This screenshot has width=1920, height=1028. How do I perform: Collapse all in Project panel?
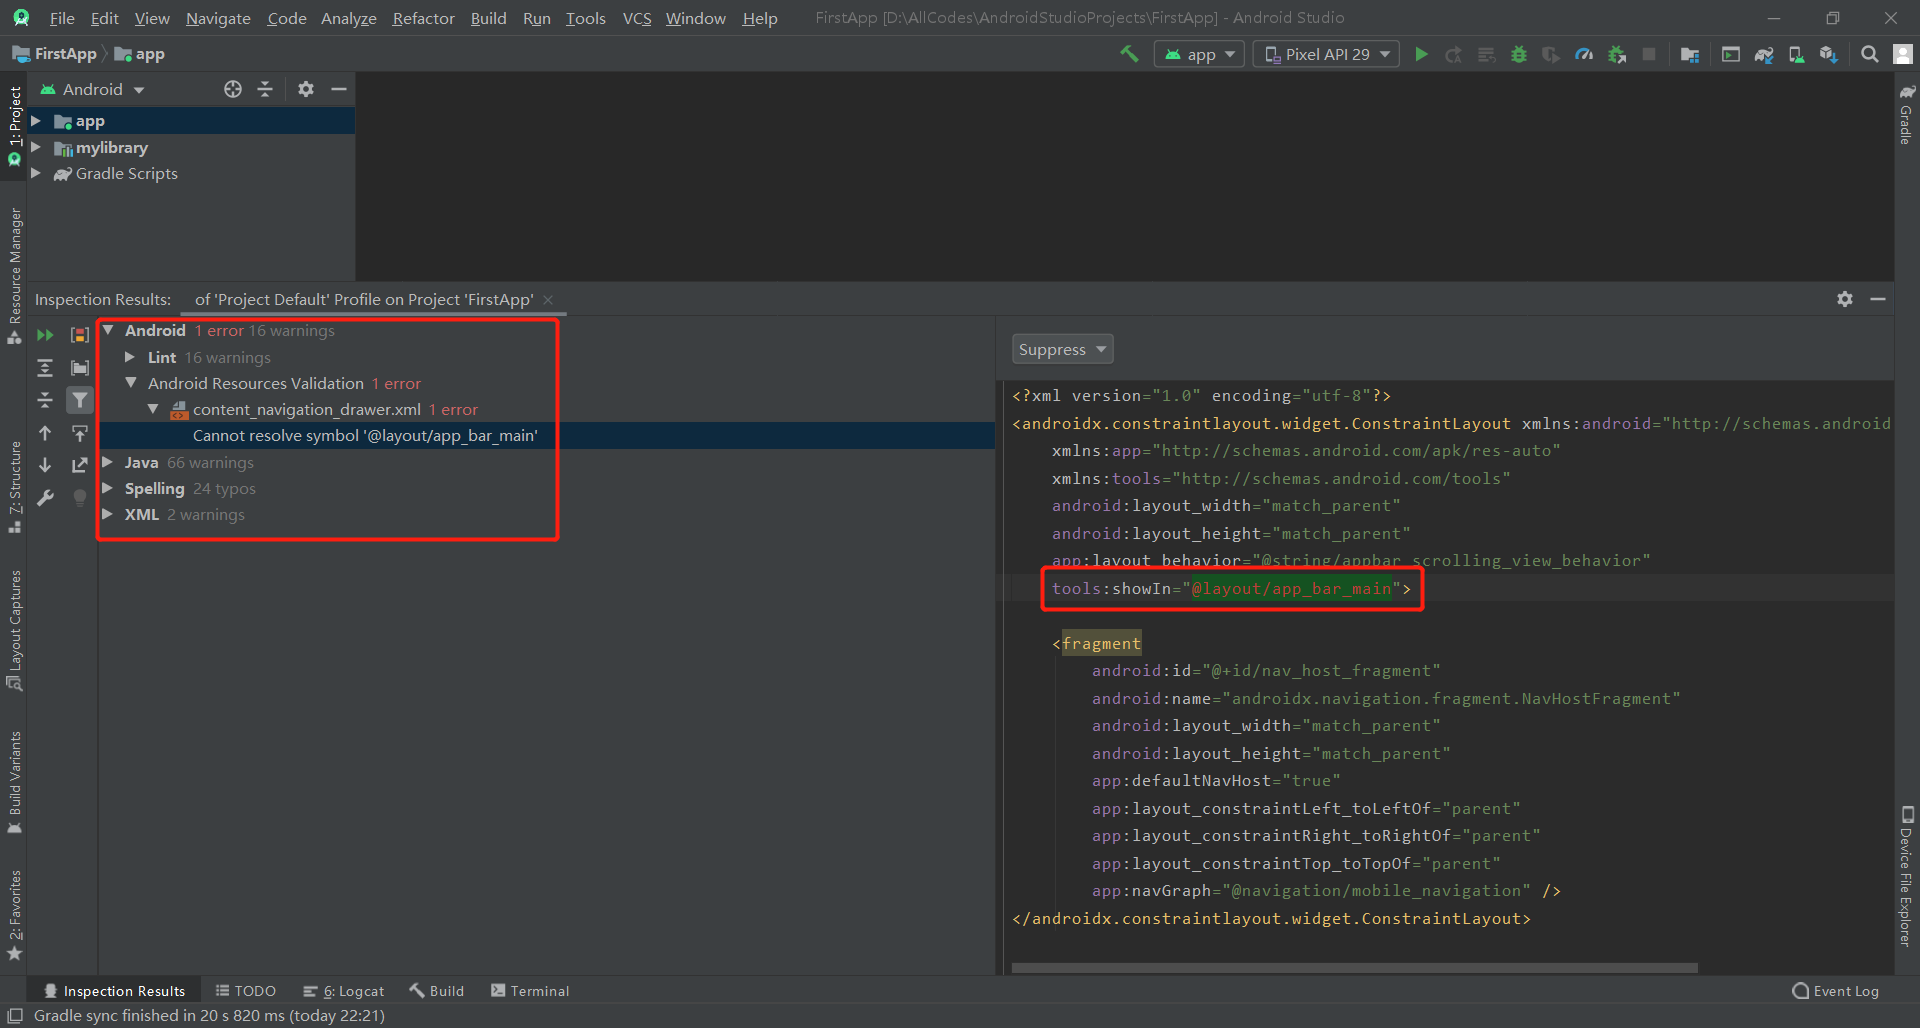pyautogui.click(x=265, y=89)
